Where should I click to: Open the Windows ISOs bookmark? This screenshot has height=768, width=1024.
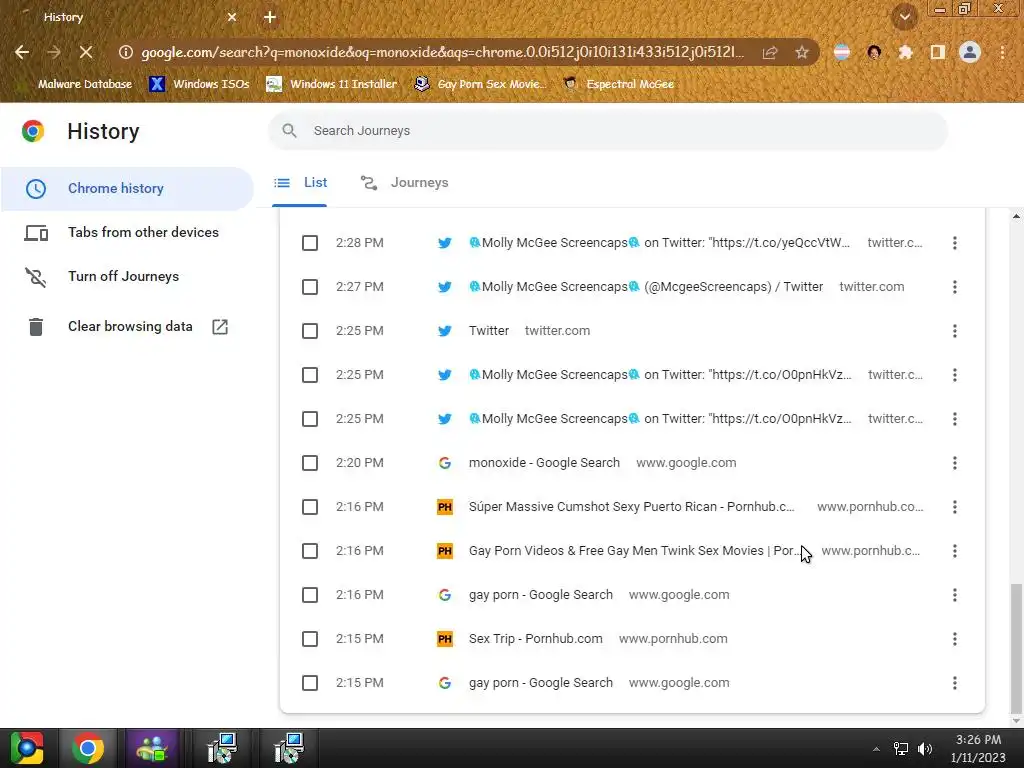tap(200, 84)
